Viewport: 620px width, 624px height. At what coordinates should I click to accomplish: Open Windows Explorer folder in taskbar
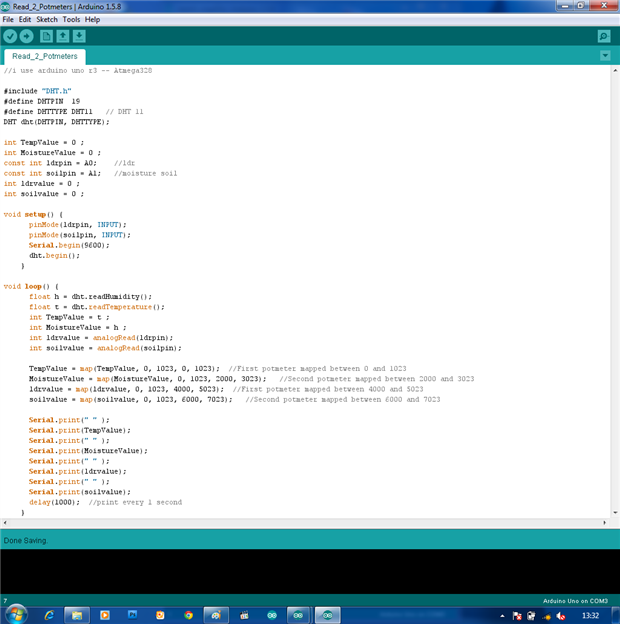[x=77, y=615]
